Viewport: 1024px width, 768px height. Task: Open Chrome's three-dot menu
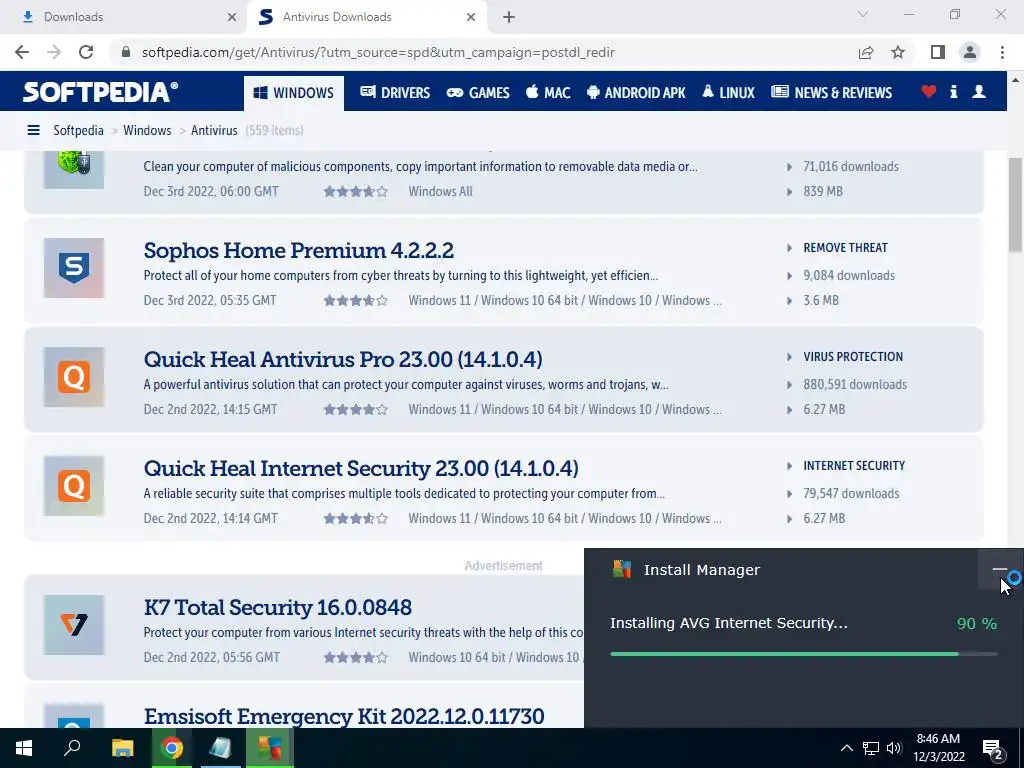click(1002, 52)
